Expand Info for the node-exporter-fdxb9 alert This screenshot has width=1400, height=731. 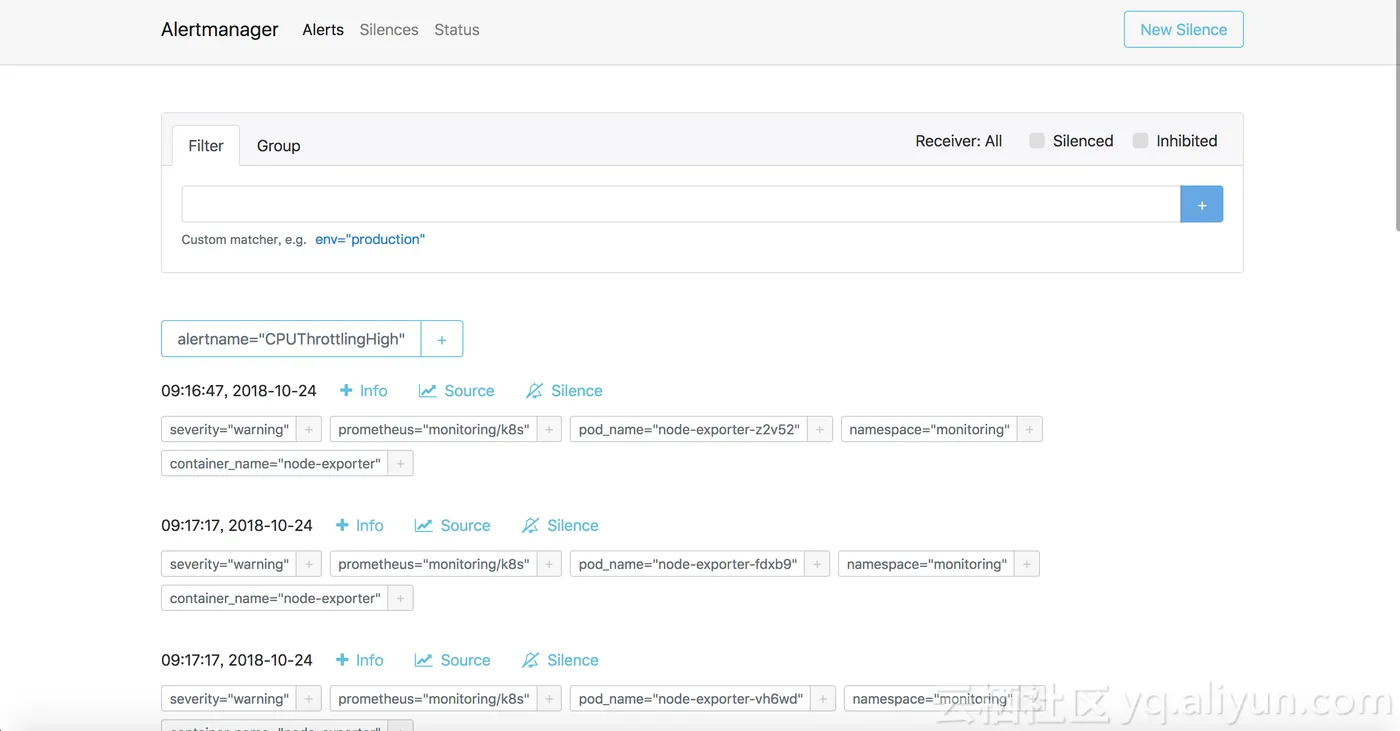[x=360, y=526]
